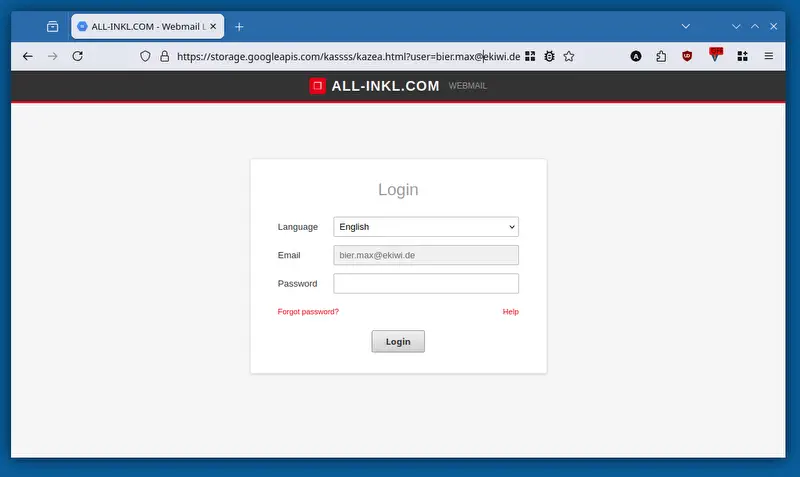Screen dimensions: 800x477
Task: Click the Login button
Action: 398,341
